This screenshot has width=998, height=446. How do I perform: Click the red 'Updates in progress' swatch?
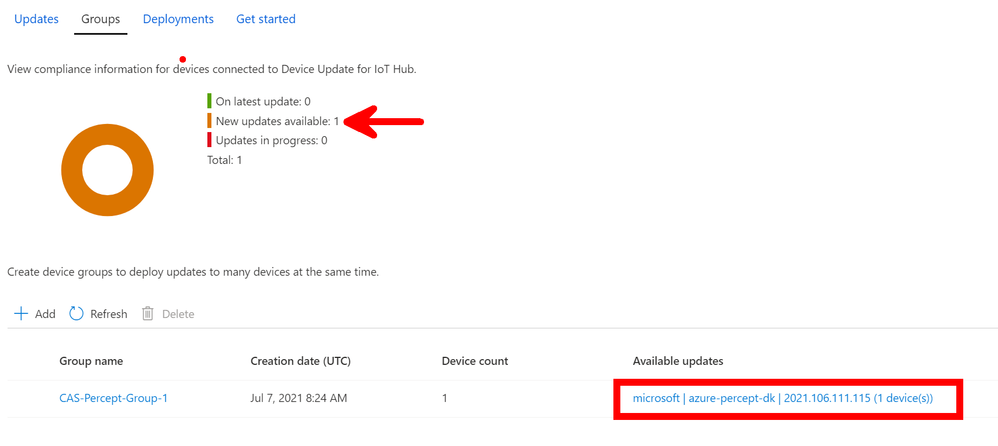pyautogui.click(x=209, y=140)
